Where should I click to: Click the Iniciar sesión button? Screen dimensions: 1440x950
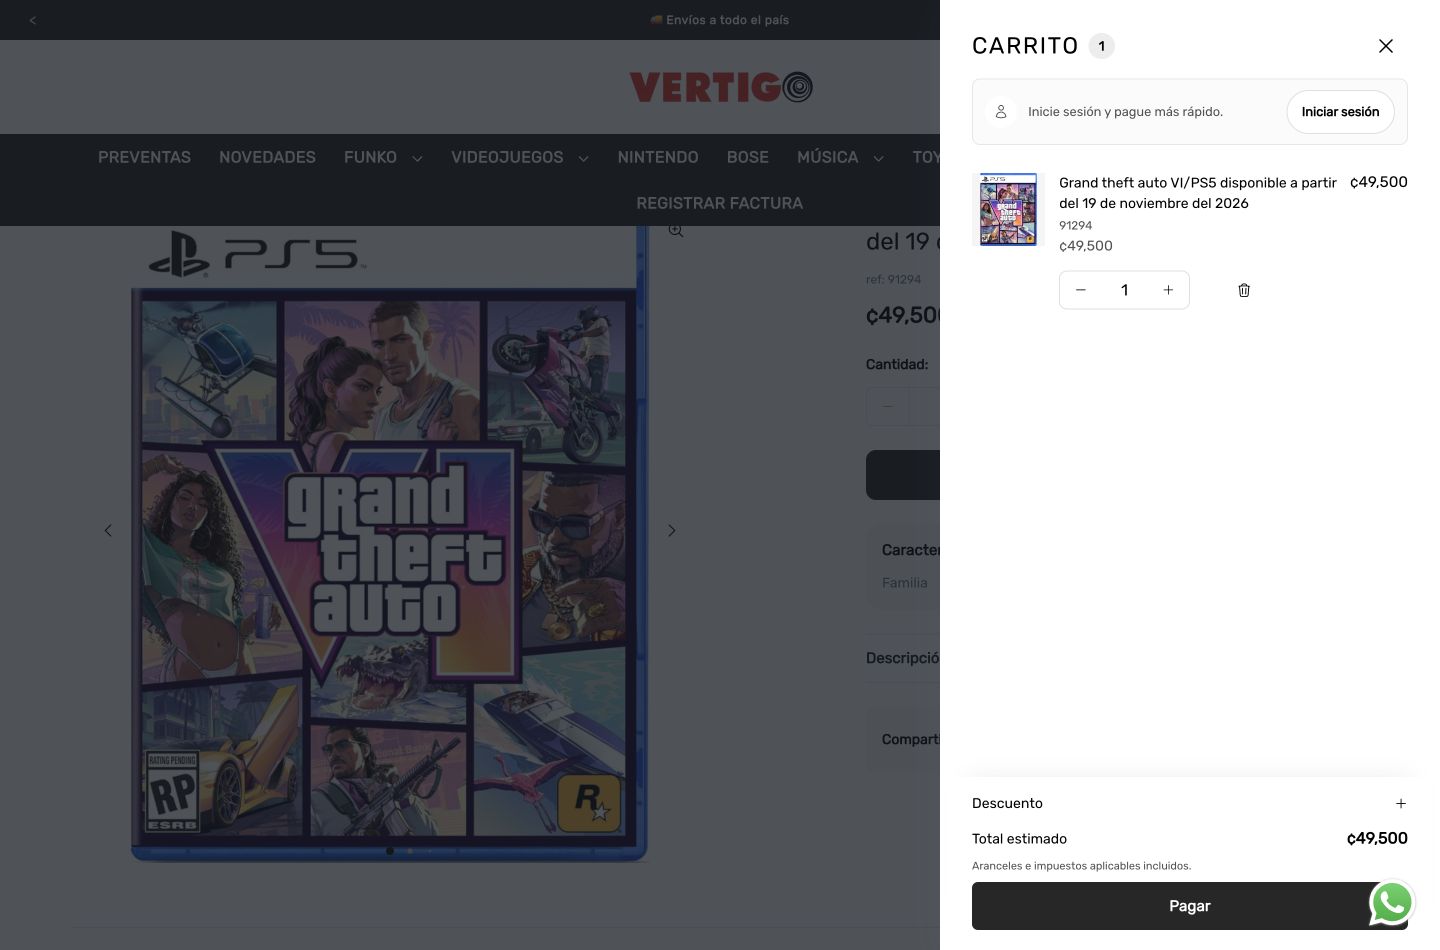(x=1340, y=112)
